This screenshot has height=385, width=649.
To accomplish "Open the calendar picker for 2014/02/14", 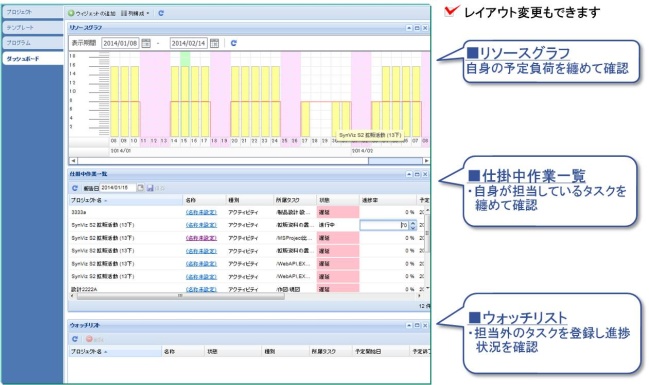I will tap(214, 43).
